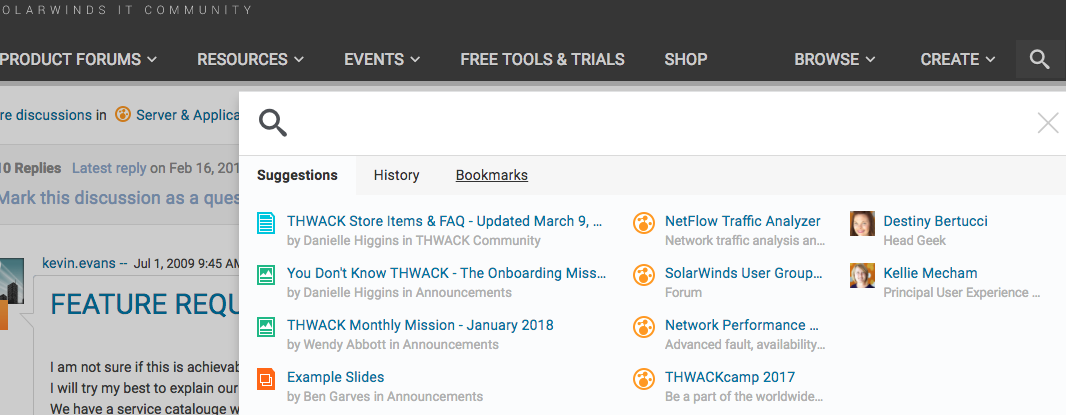Click the orange icon before Server & Applications
1066x415 pixels.
pos(122,114)
